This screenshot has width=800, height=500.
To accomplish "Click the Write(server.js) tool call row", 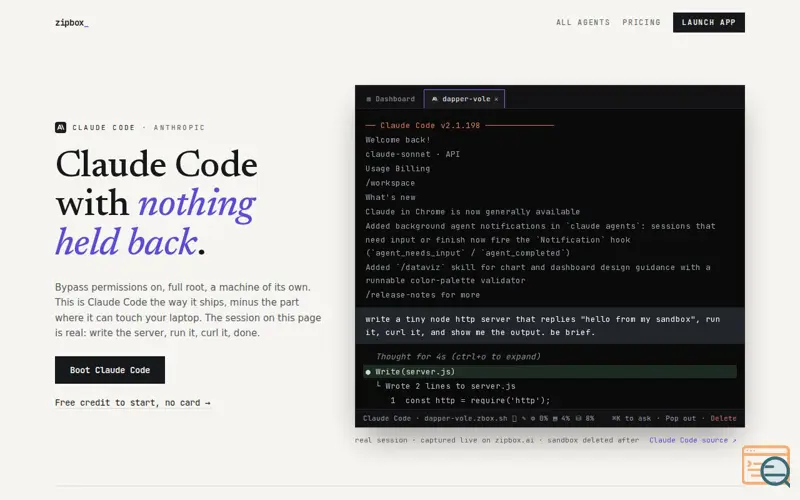I will (549, 371).
